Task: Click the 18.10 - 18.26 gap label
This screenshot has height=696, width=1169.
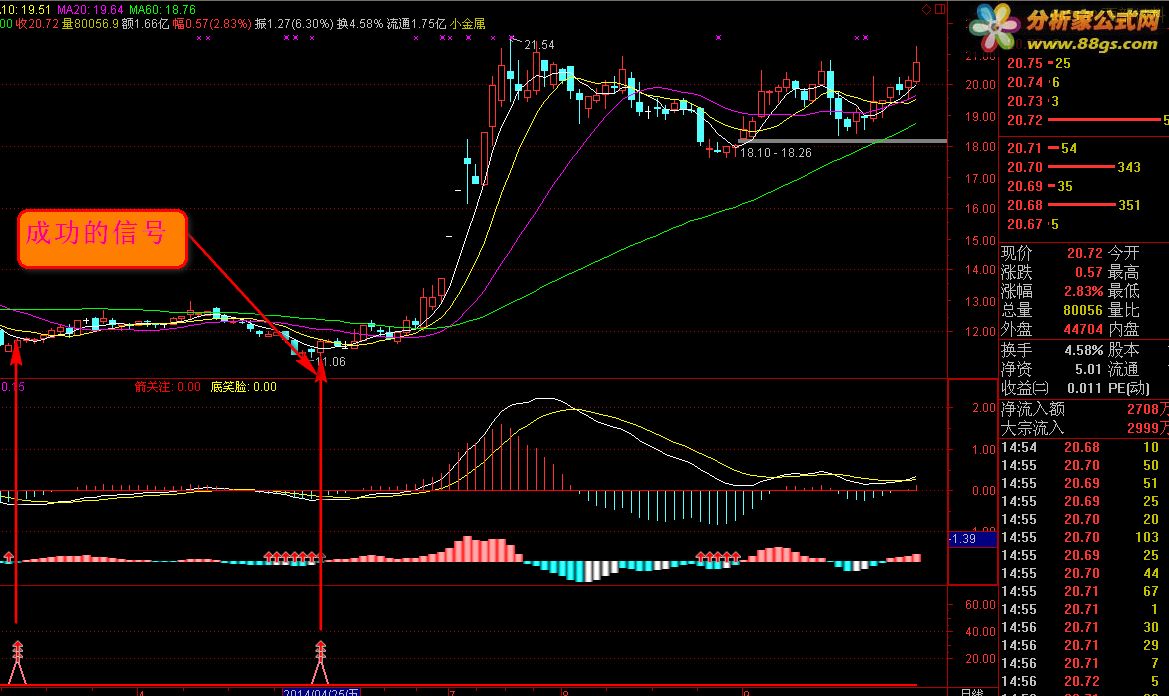Action: point(775,153)
